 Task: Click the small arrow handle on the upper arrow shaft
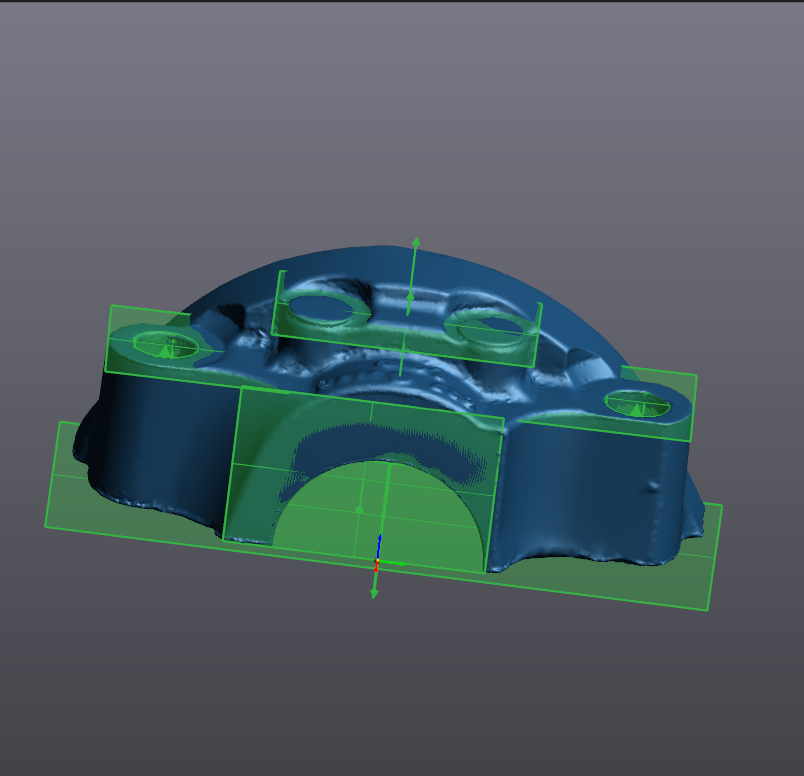coord(409,298)
